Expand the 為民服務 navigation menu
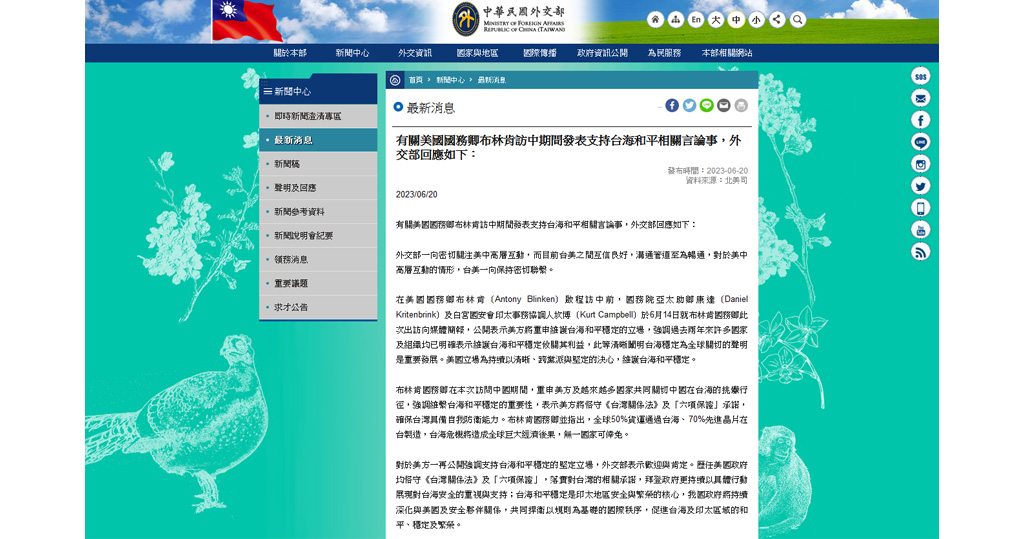This screenshot has height=539, width=1024. pyautogui.click(x=664, y=53)
